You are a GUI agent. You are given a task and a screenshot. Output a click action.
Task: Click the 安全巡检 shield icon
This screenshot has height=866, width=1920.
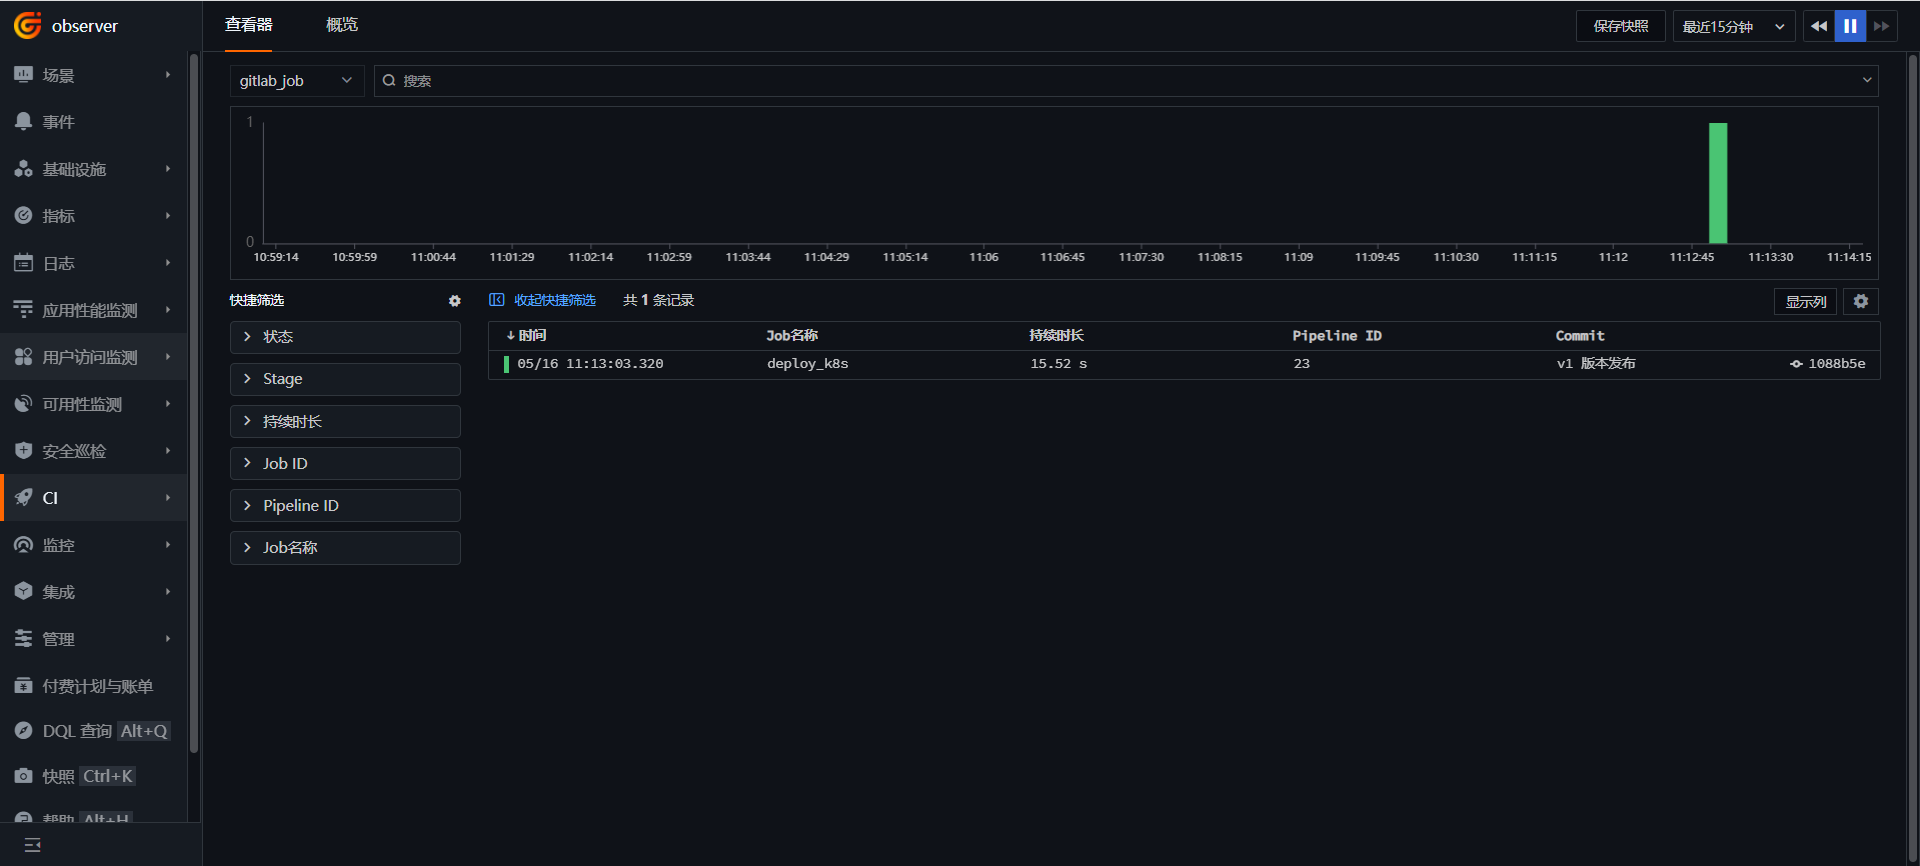coord(23,451)
